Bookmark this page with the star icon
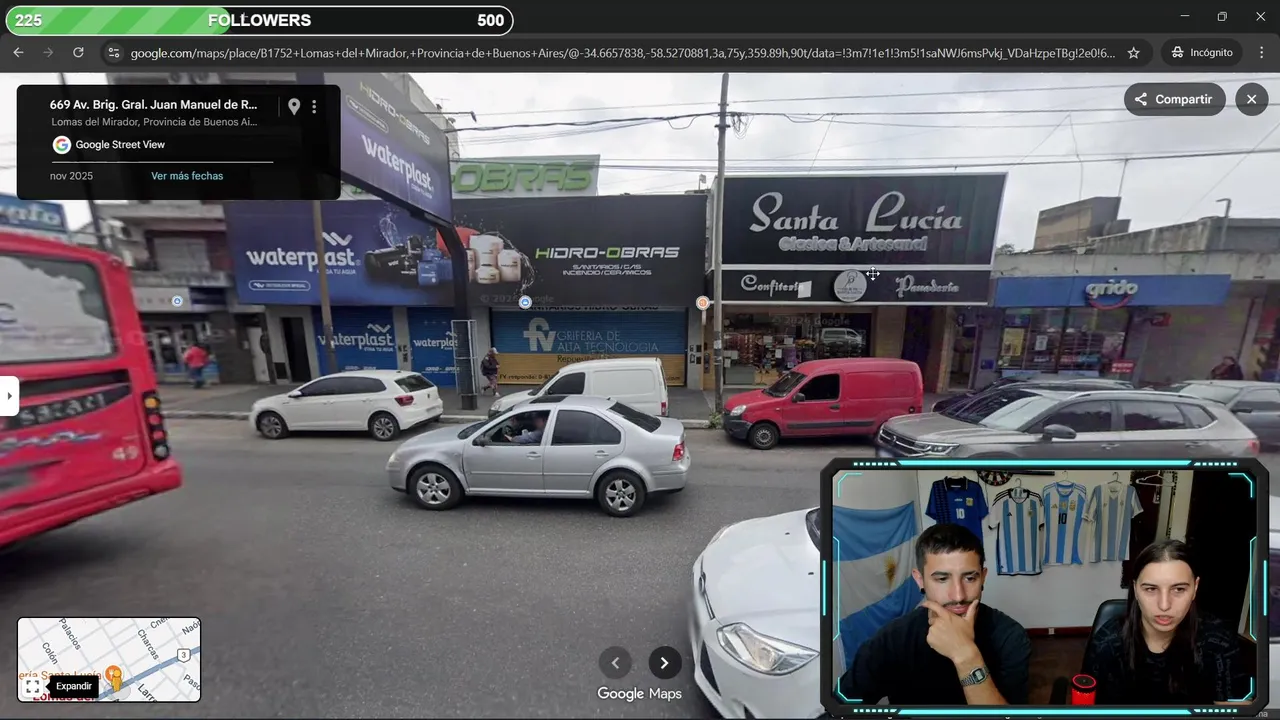The height and width of the screenshot is (720, 1280). [1133, 52]
